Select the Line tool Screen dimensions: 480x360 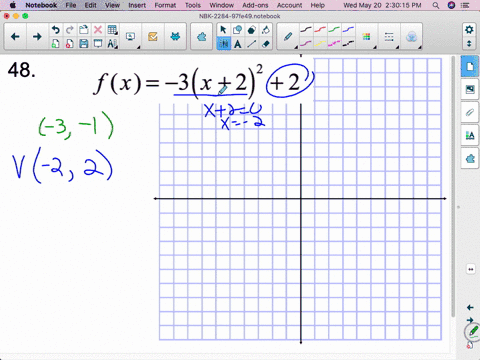pos(251,44)
